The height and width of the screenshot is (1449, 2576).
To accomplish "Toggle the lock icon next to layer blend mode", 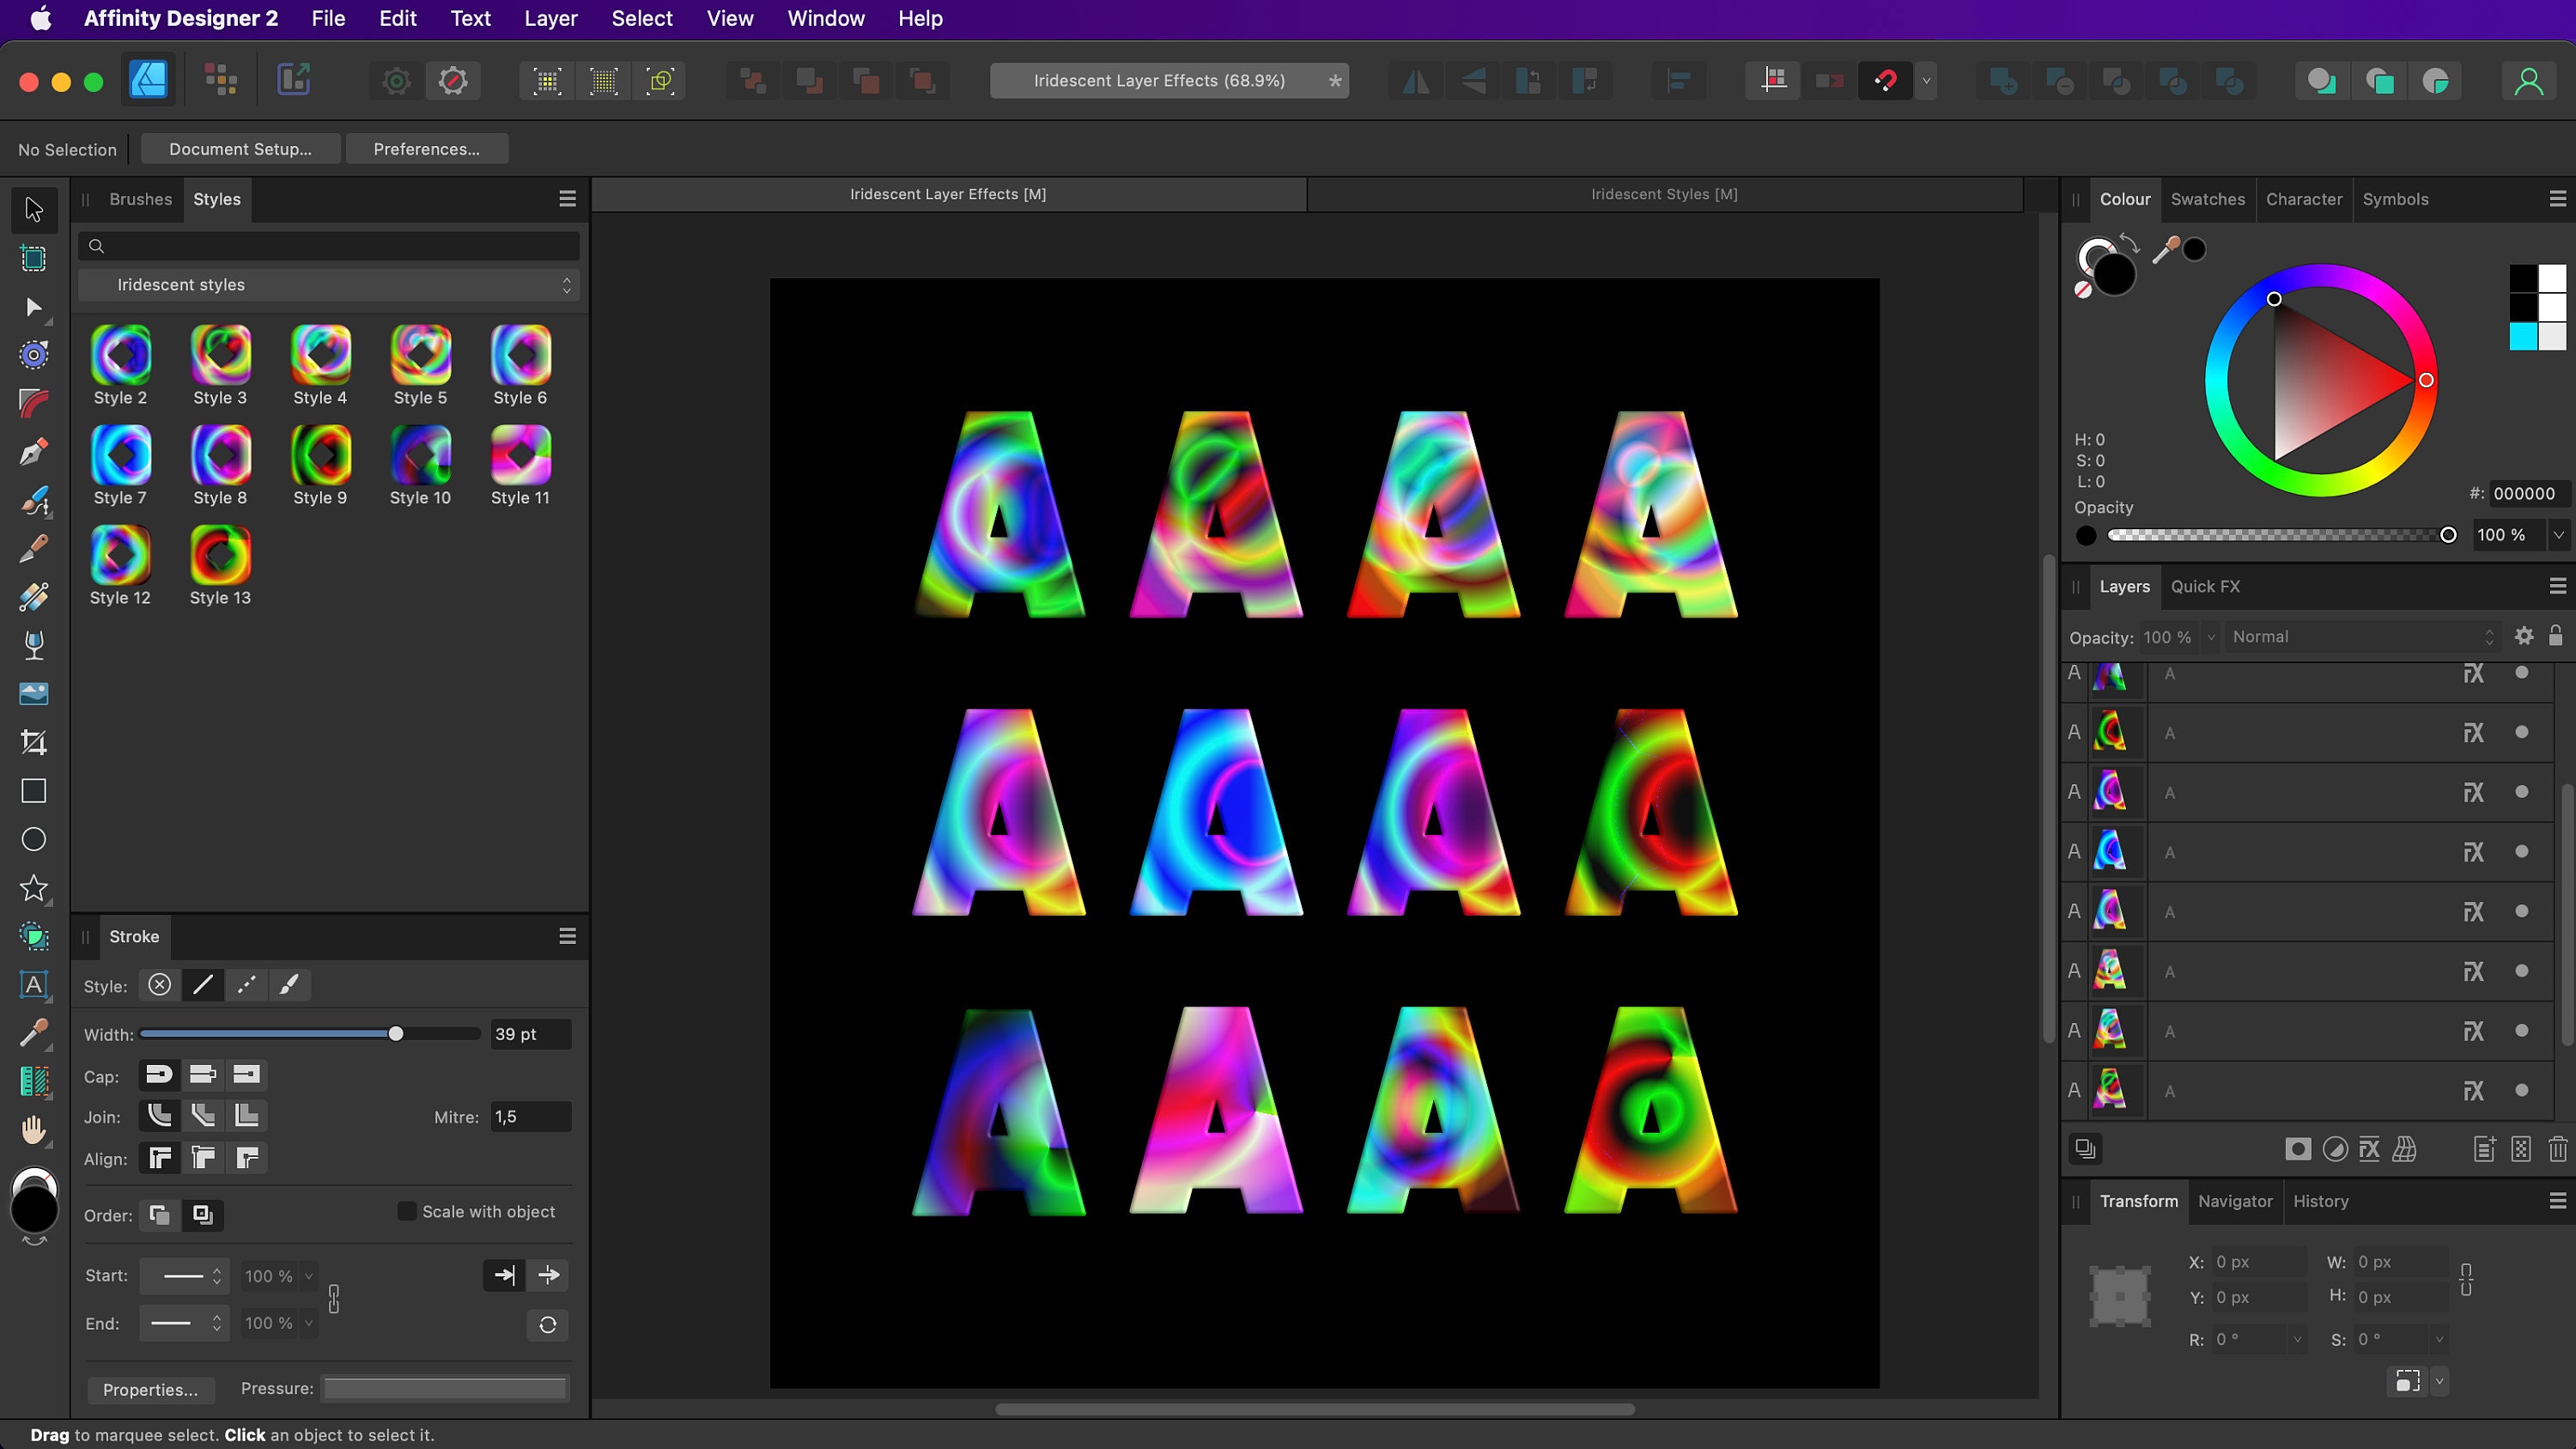I will click(x=2556, y=637).
